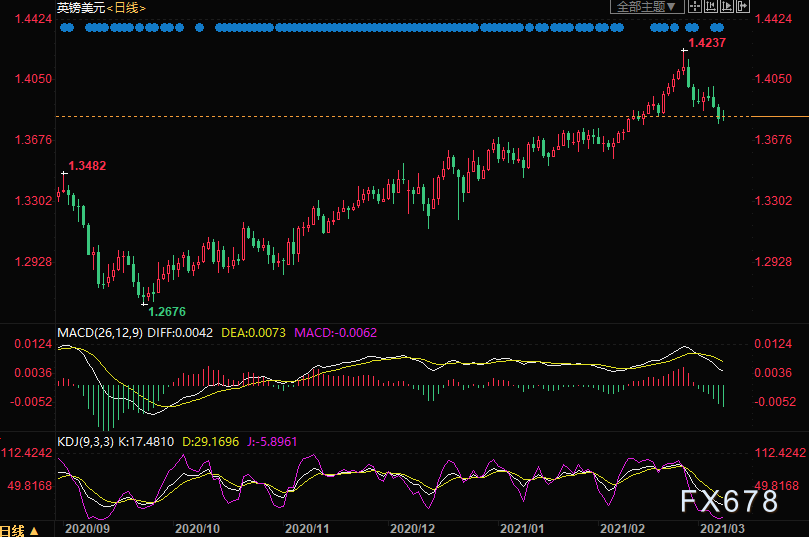Click the play-forward chart axis icon
The width and height of the screenshot is (809, 537).
click(x=726, y=7)
